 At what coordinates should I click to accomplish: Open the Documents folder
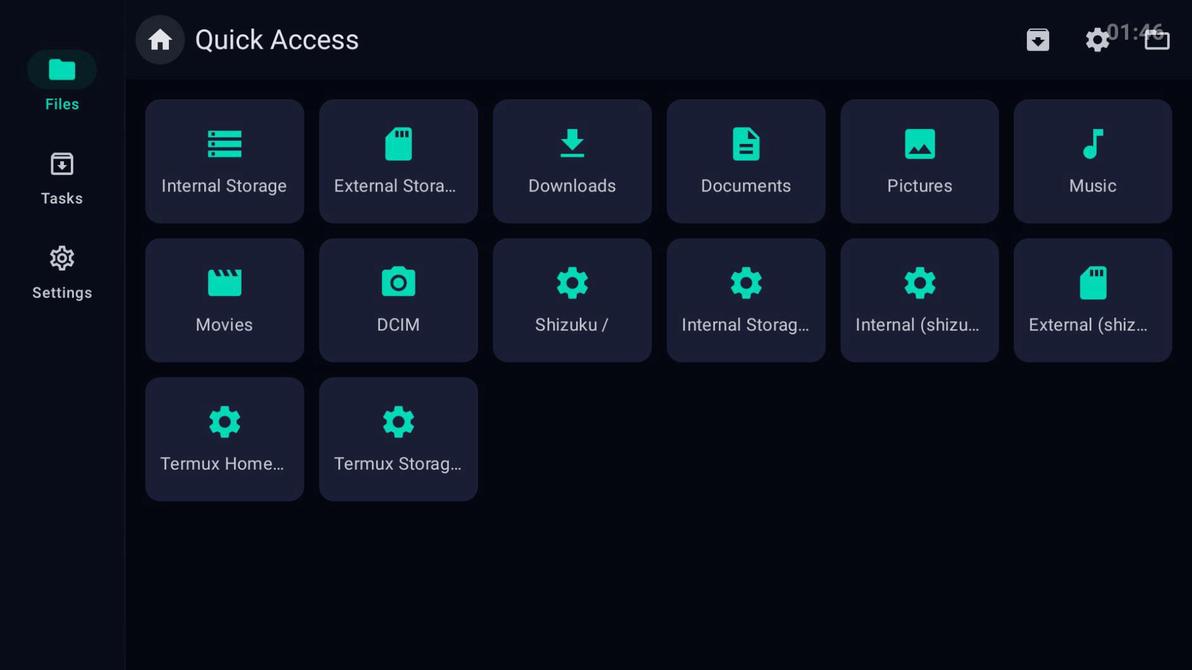click(x=746, y=161)
